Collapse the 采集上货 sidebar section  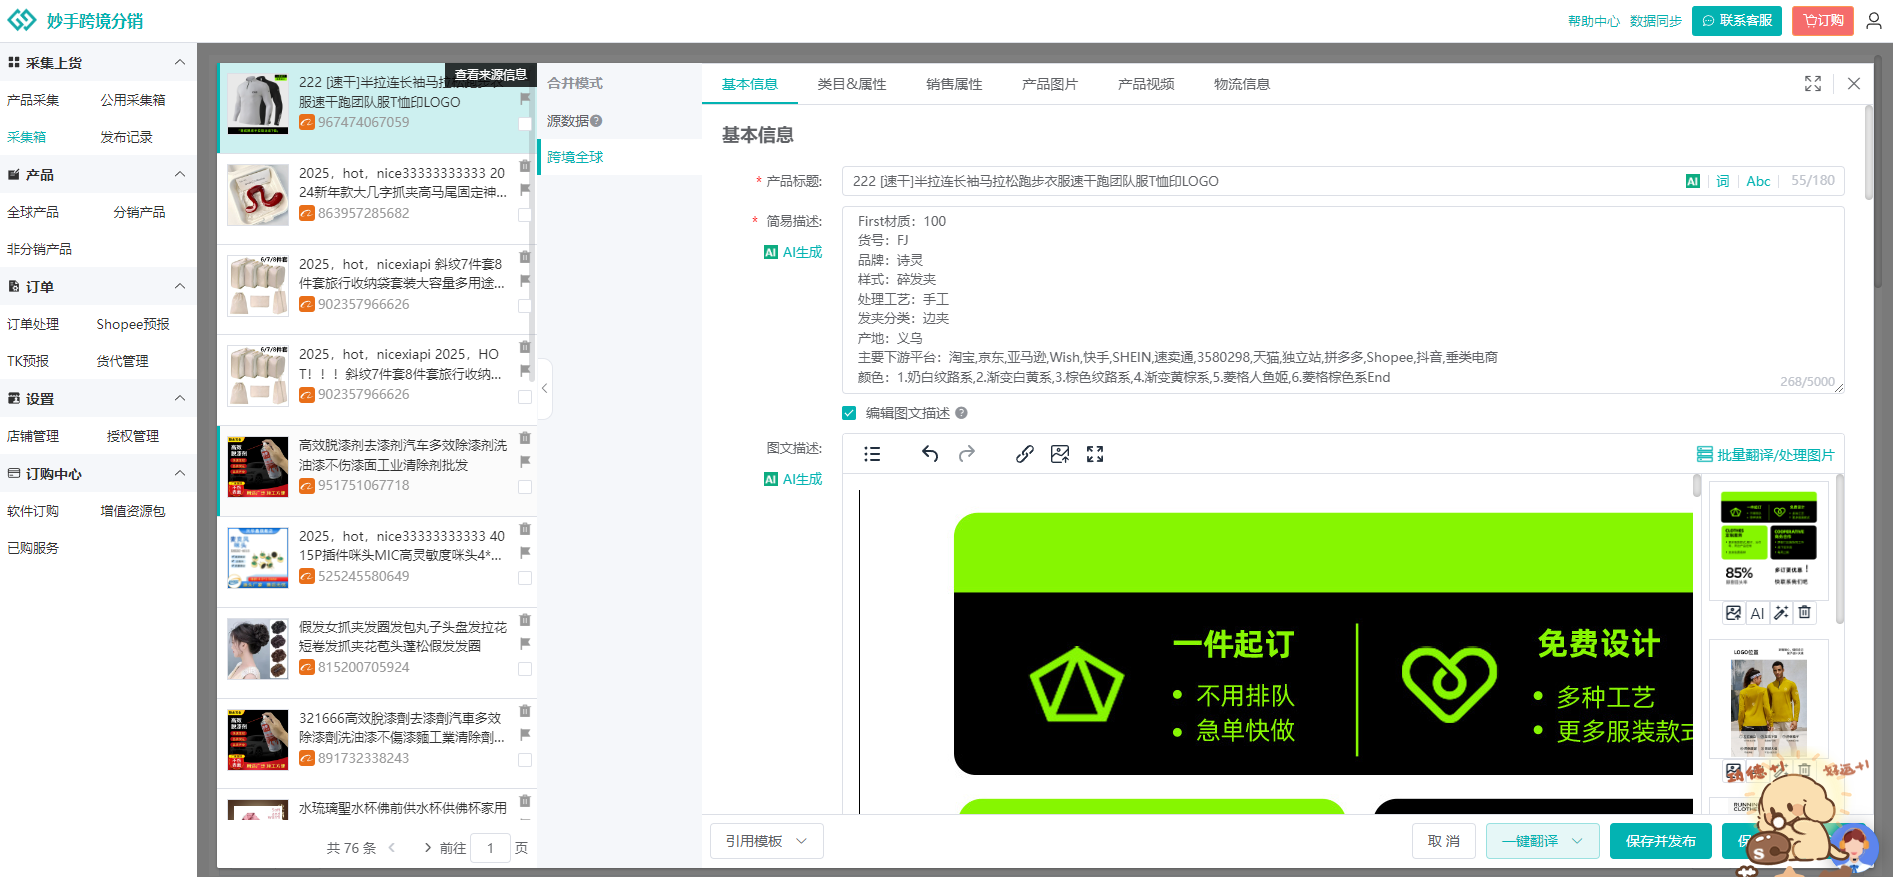click(180, 62)
